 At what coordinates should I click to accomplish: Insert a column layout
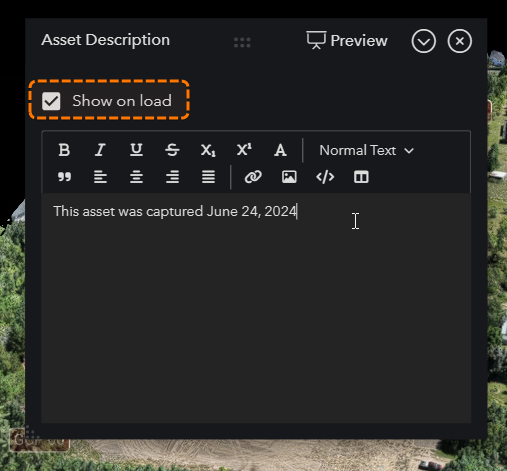[361, 177]
